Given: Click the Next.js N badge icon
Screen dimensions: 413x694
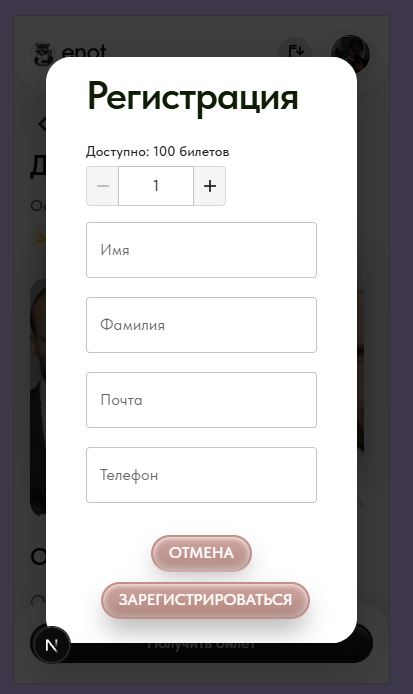Looking at the screenshot, I should click(51, 645).
